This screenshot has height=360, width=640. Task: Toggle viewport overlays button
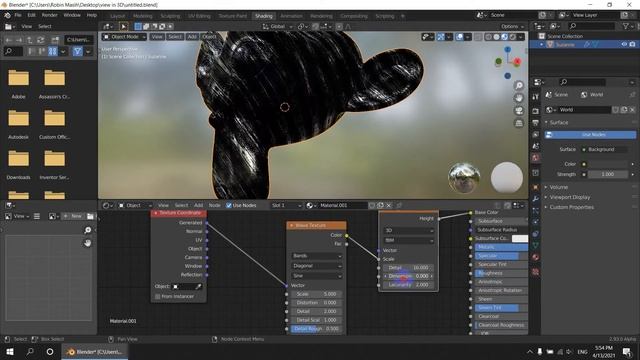[x=460, y=37]
